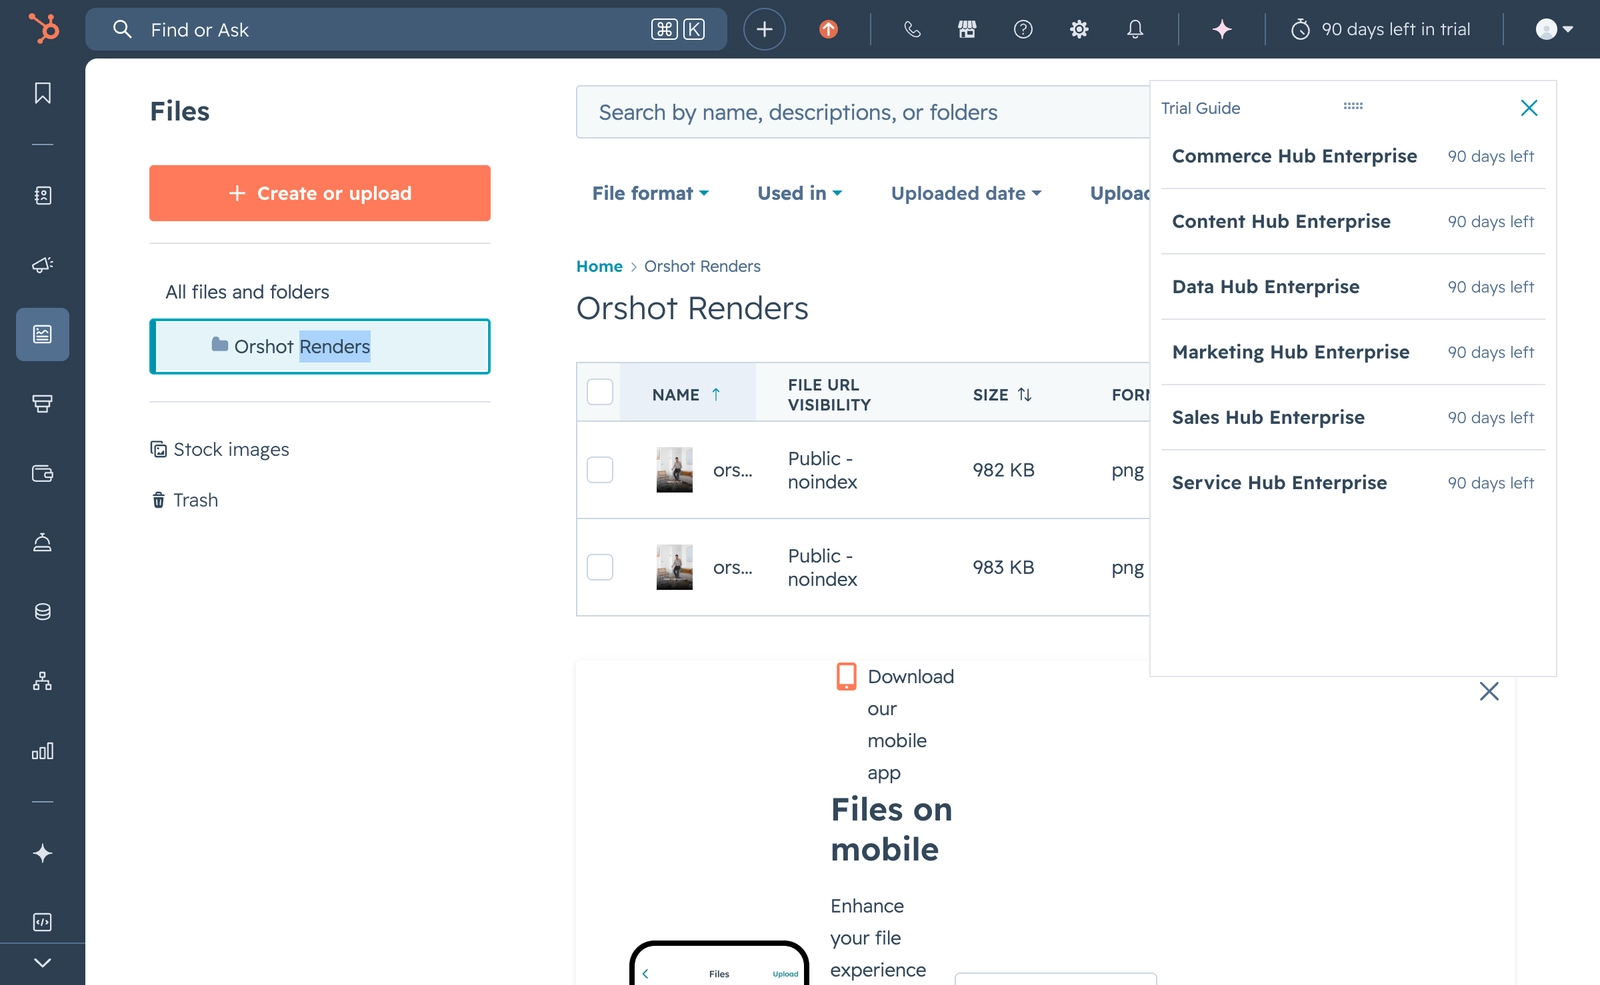Screen dimensions: 1600x985
Task: Select Content Hub Enterprise trial
Action: point(1353,222)
